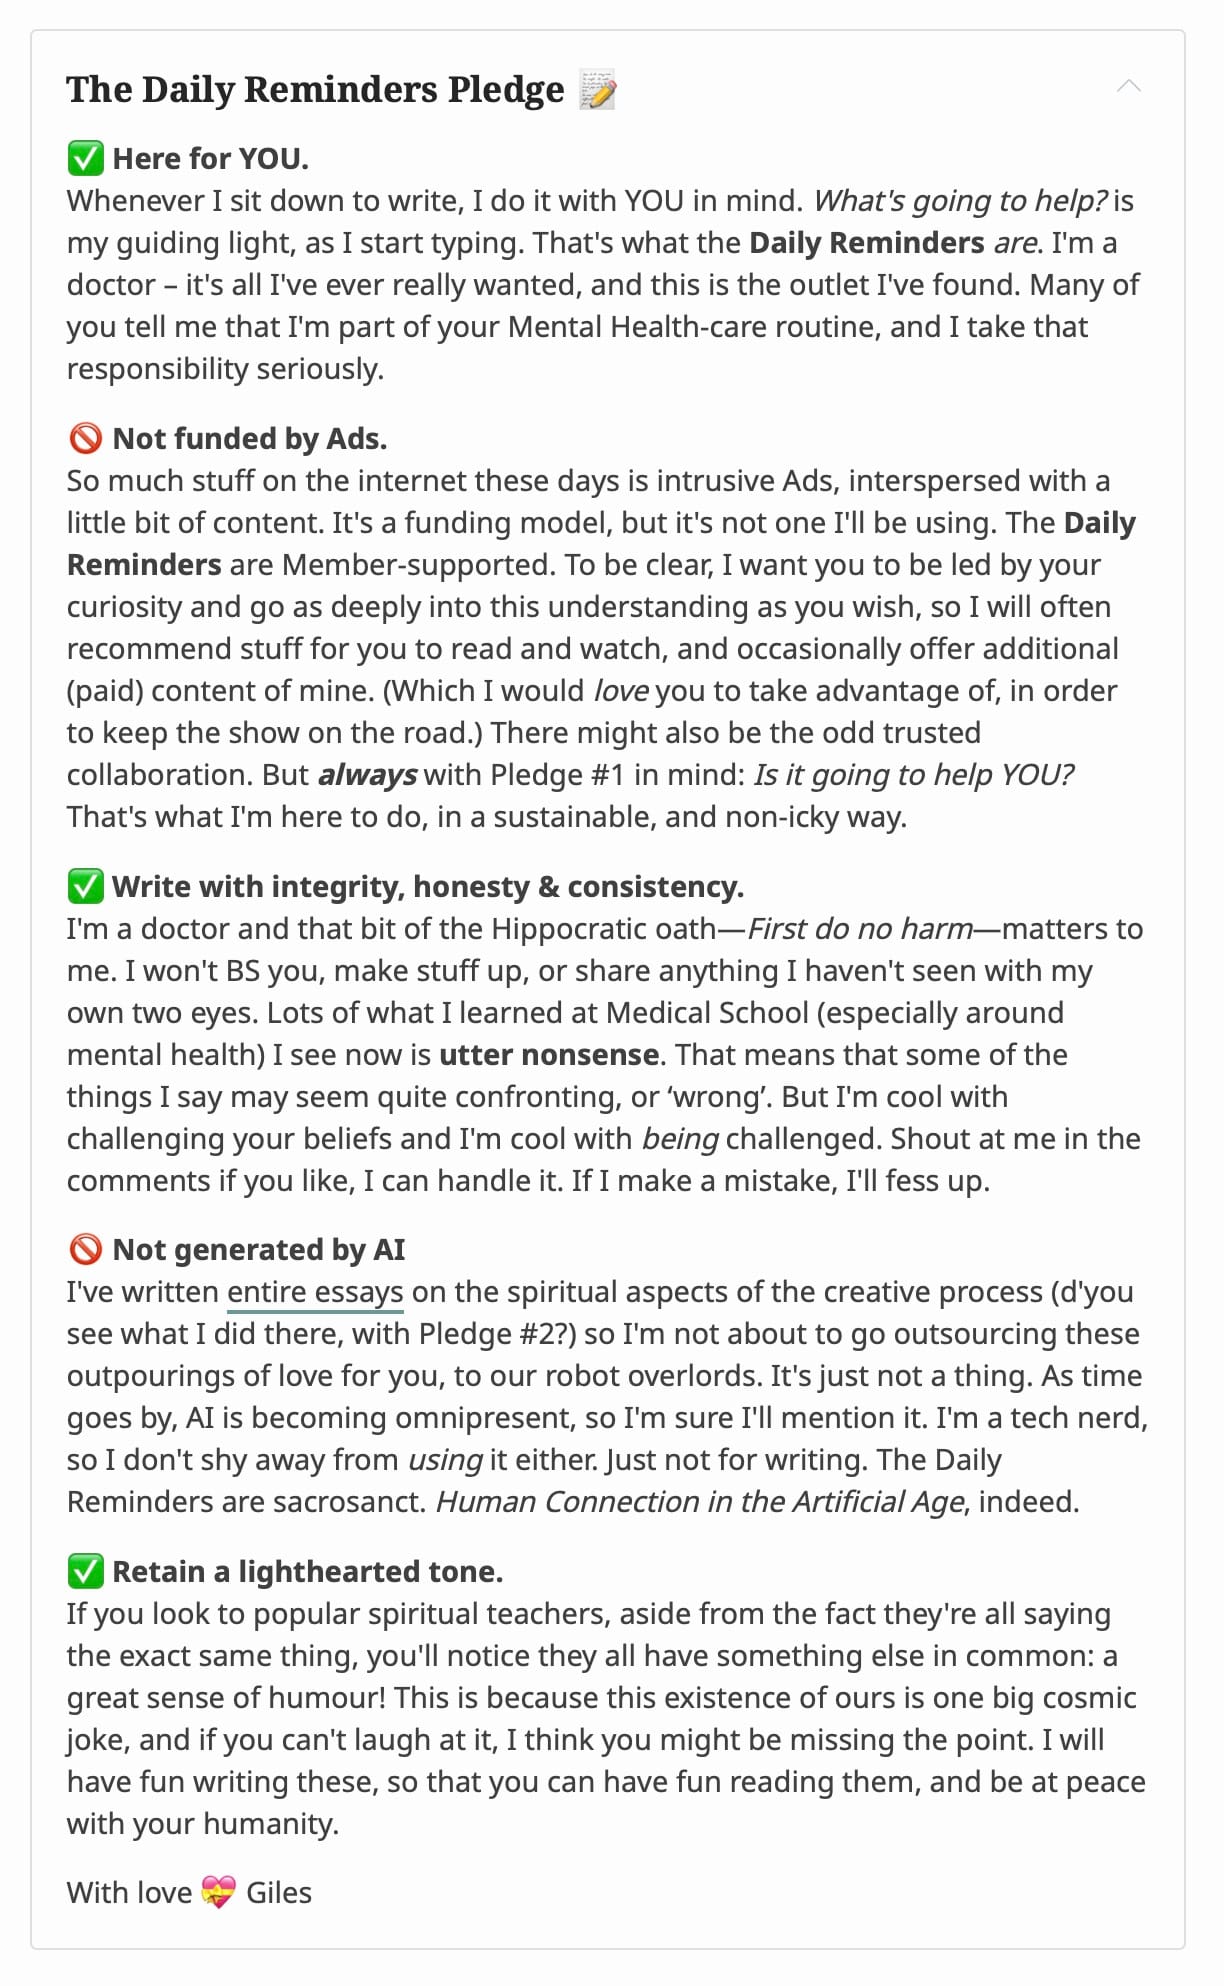Click the bold italic word "always"
This screenshot has width=1224, height=1986.
pos(367,774)
